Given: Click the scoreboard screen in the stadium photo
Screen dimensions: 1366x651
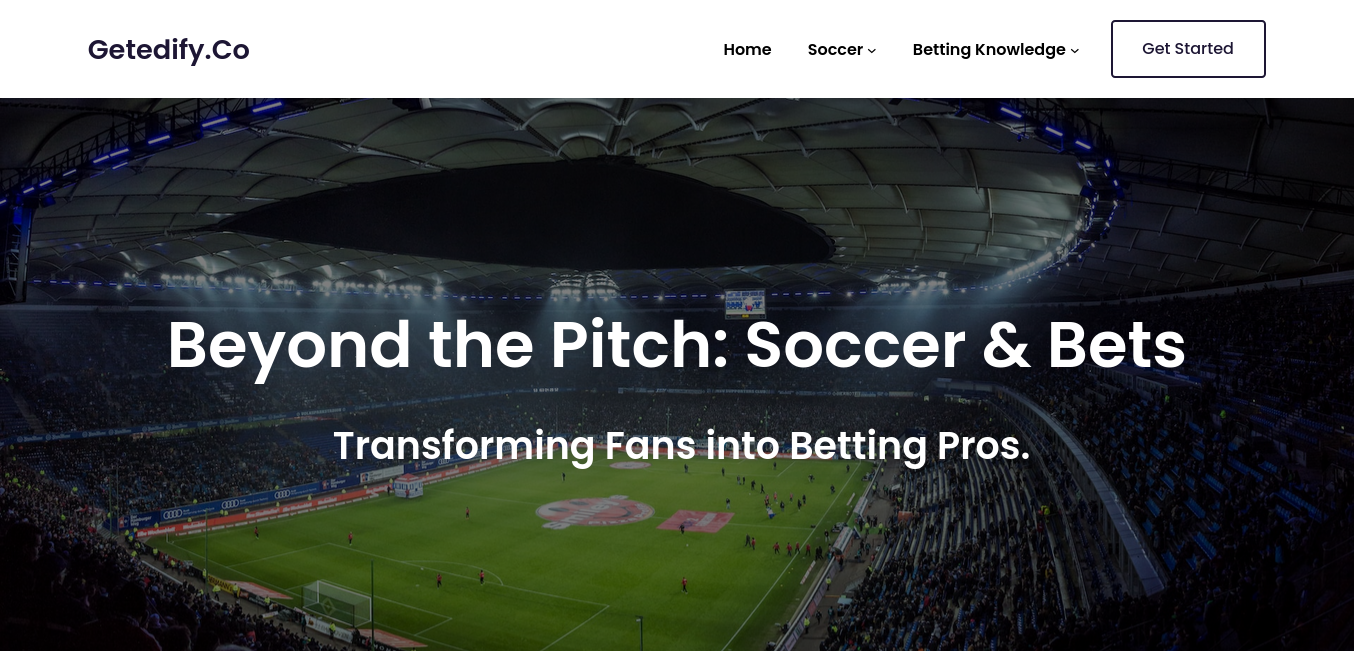Looking at the screenshot, I should coord(744,302).
